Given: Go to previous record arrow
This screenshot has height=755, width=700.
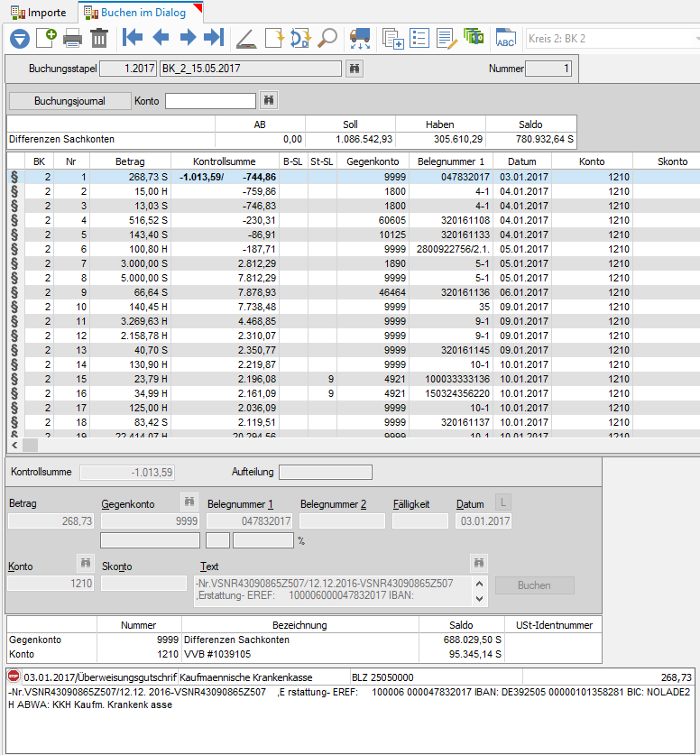Looking at the screenshot, I should pos(160,37).
